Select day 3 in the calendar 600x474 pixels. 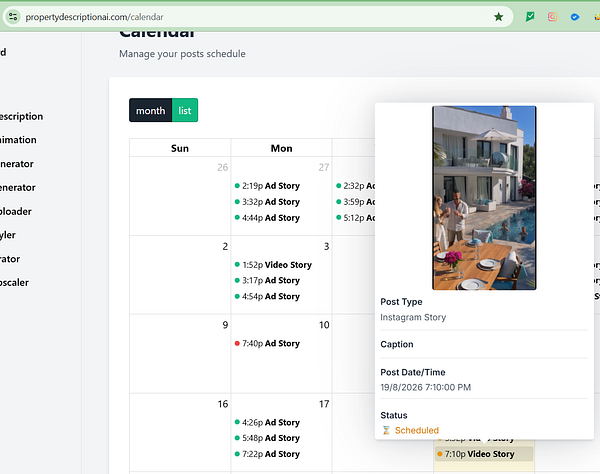(326, 246)
